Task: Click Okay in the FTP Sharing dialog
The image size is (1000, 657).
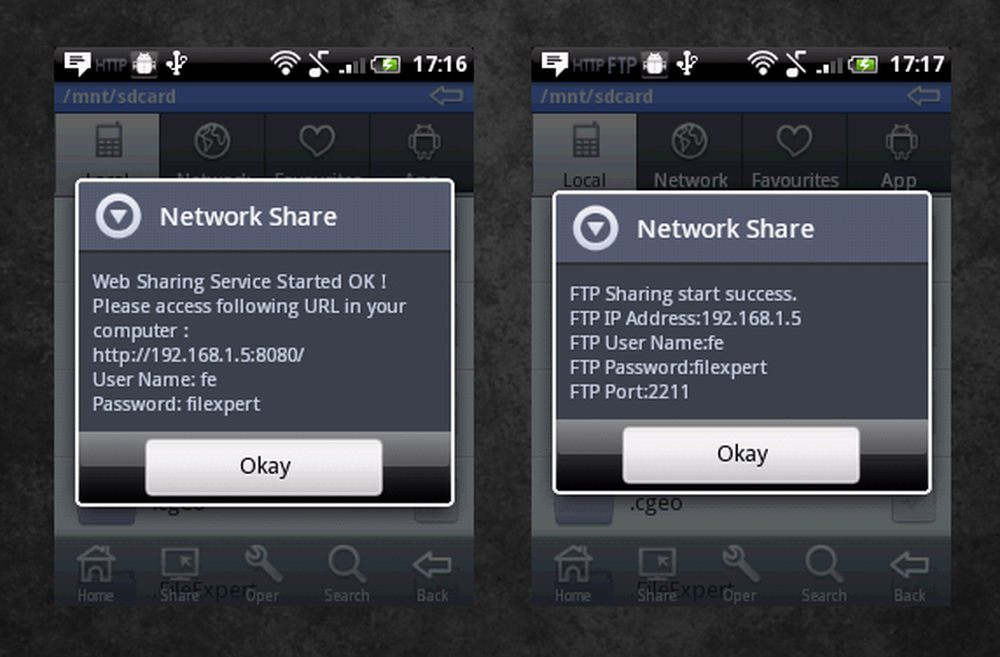Action: pos(741,454)
